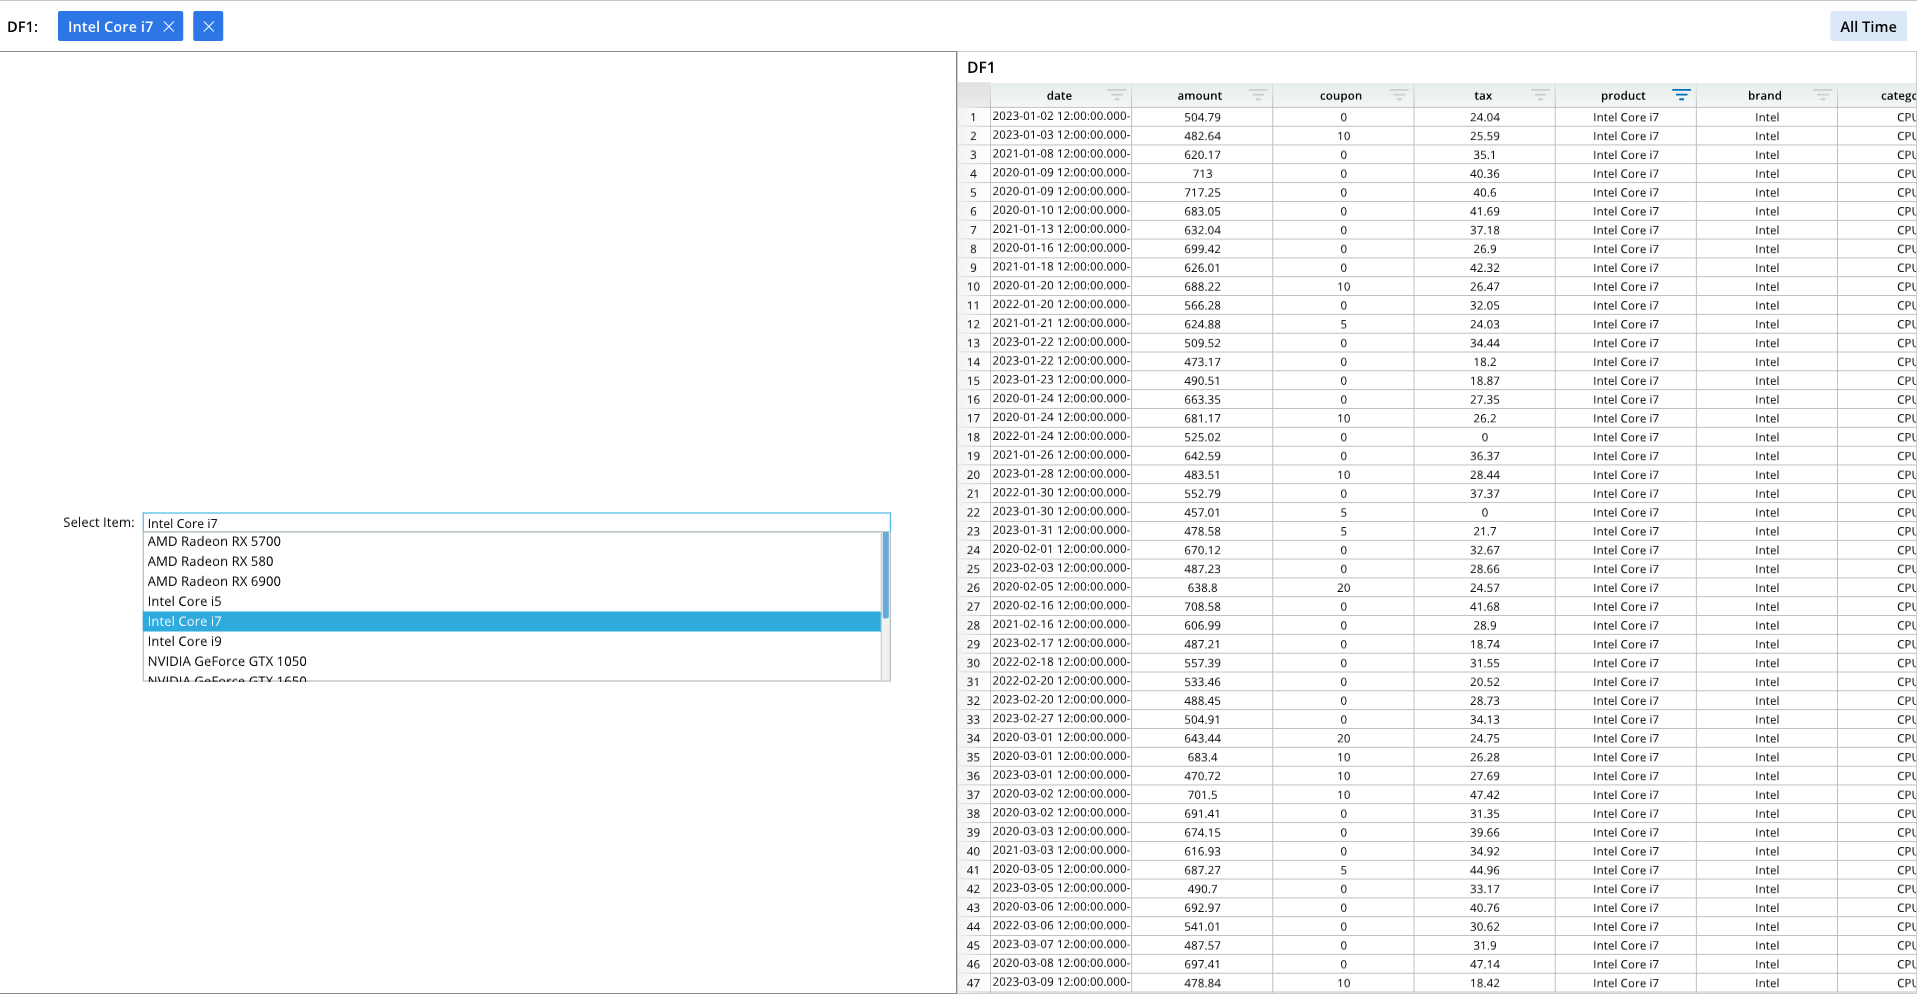Choose AMD Radeon RX 6900 from list
Image resolution: width=1917 pixels, height=994 pixels.
click(512, 581)
